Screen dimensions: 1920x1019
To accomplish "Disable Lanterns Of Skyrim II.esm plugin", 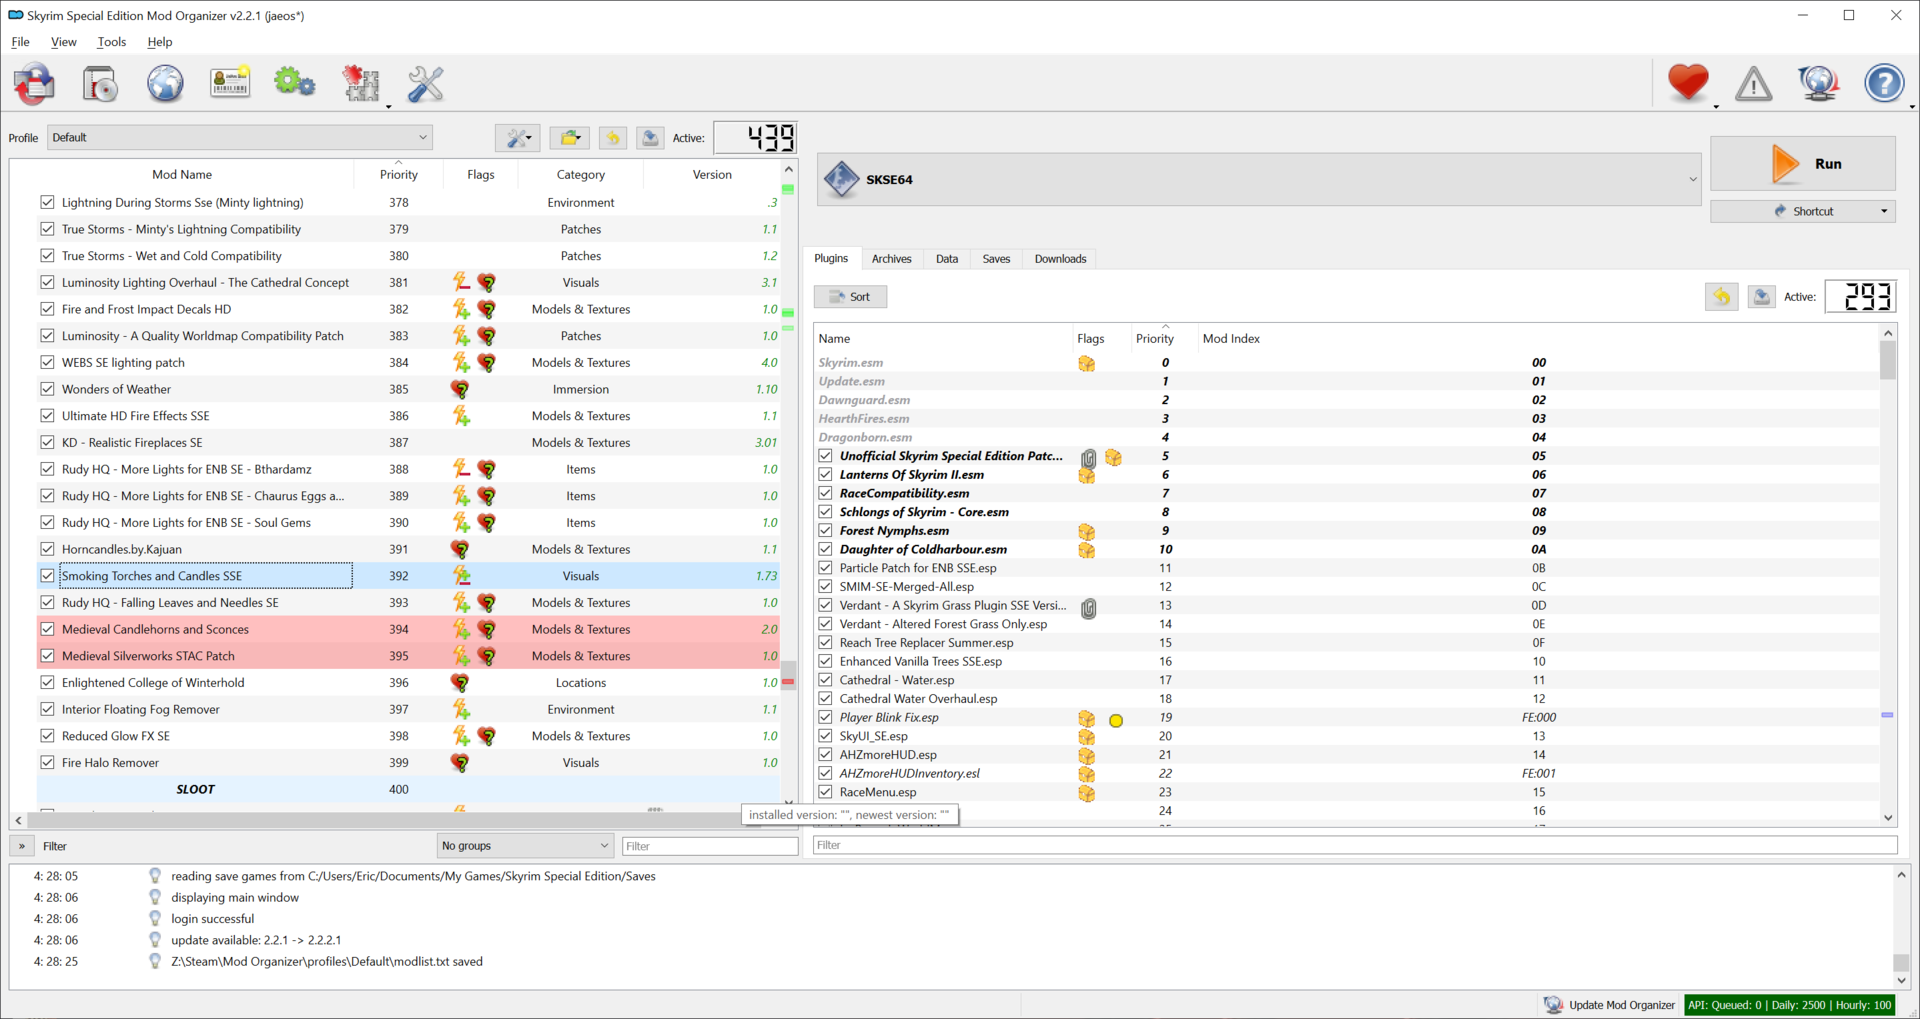I will 825,474.
